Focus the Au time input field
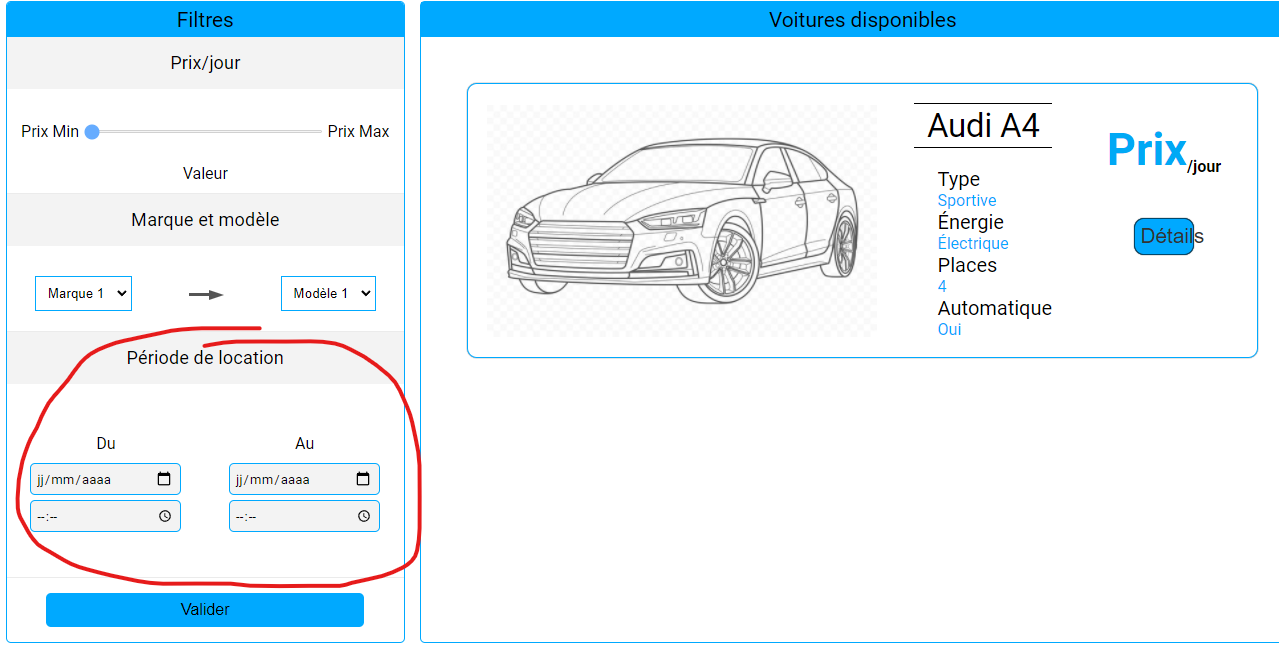Screen dimensions: 1279x645 tap(304, 516)
